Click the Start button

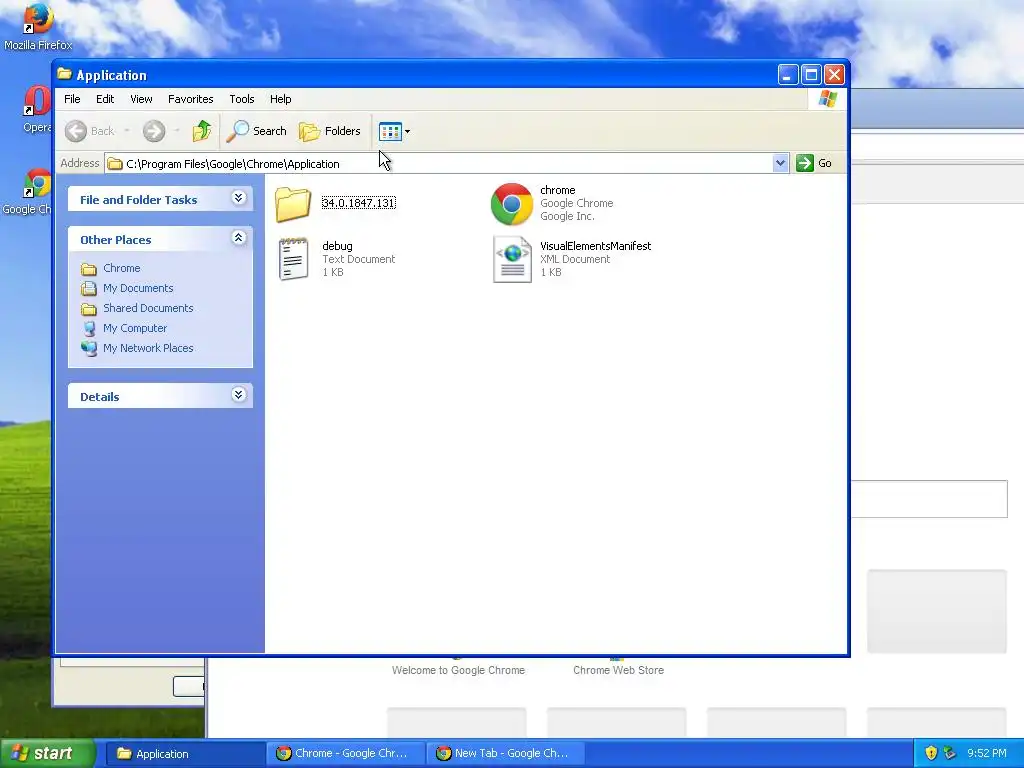[x=47, y=754]
